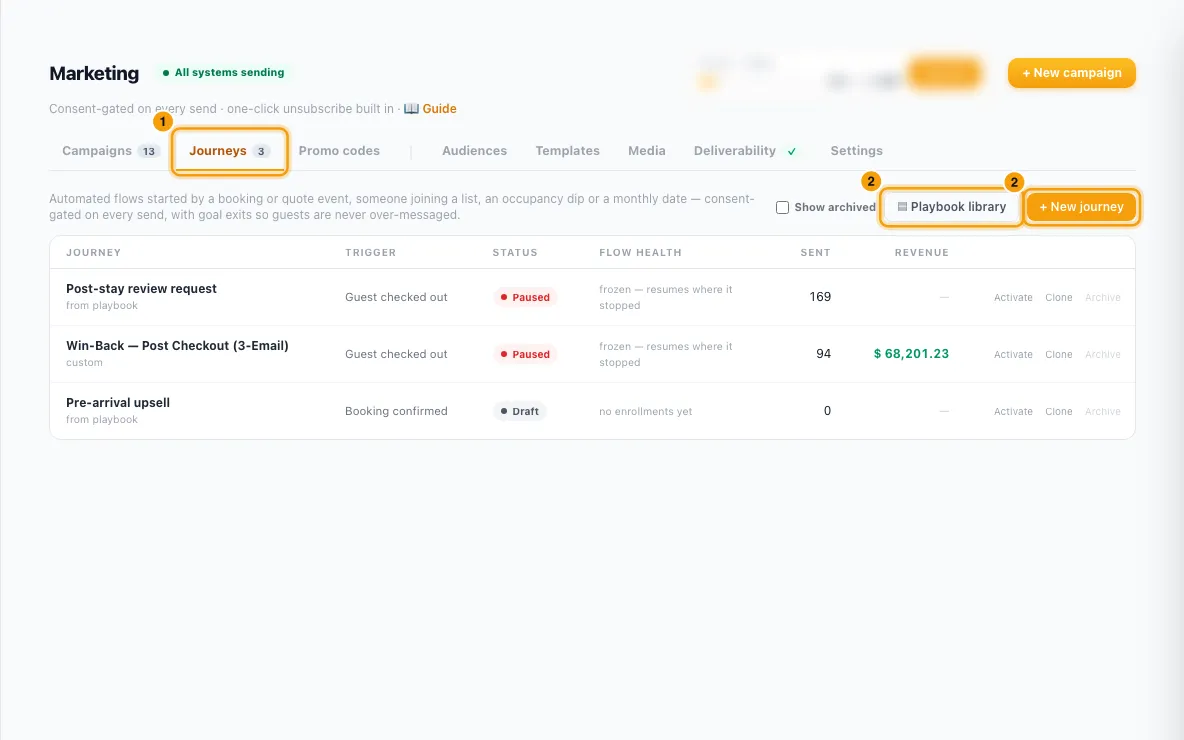
Task: Click the $ 68,201.23 revenue value
Action: click(x=911, y=353)
